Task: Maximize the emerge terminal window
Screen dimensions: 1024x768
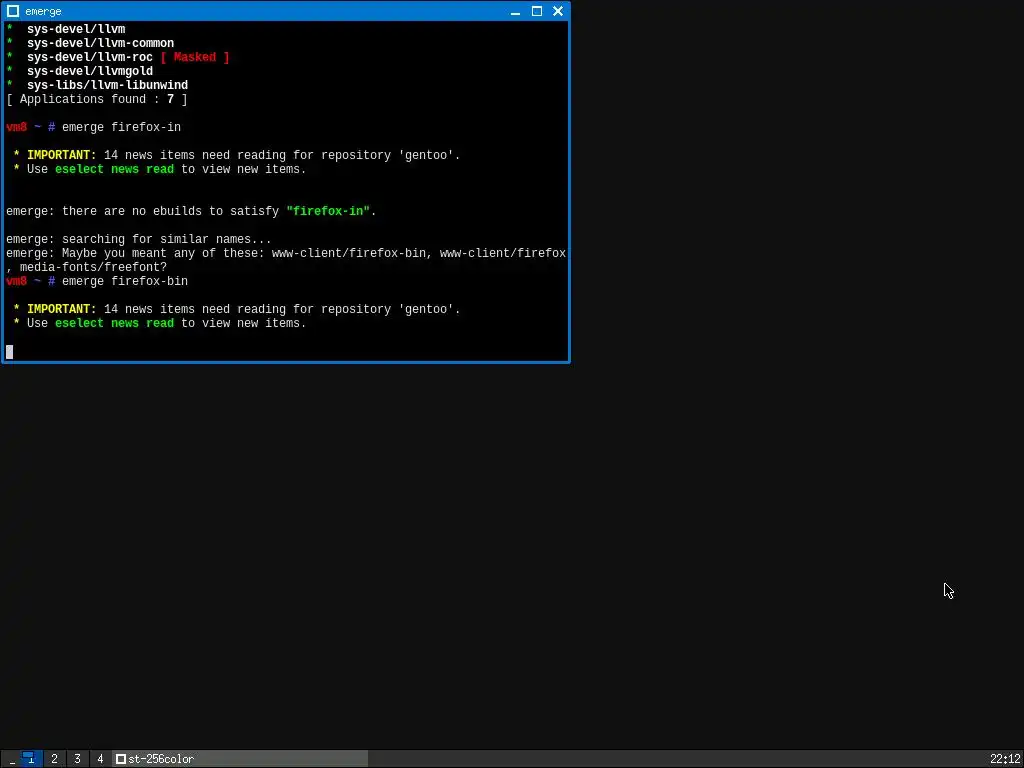Action: pyautogui.click(x=537, y=11)
